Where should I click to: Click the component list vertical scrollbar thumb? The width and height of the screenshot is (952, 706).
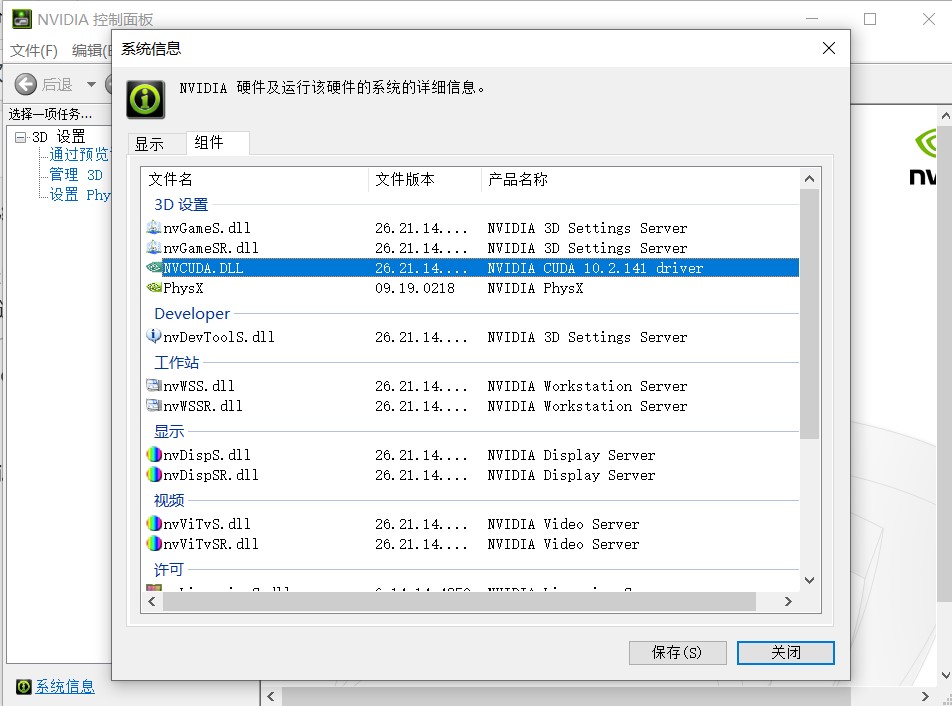pyautogui.click(x=809, y=314)
